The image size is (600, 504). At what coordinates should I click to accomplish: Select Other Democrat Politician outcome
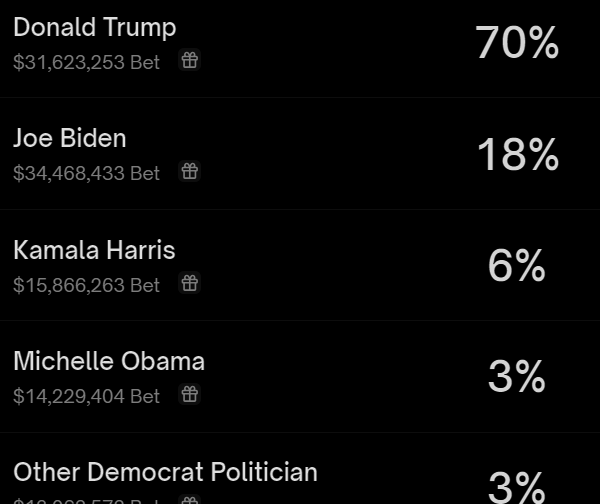click(165, 472)
